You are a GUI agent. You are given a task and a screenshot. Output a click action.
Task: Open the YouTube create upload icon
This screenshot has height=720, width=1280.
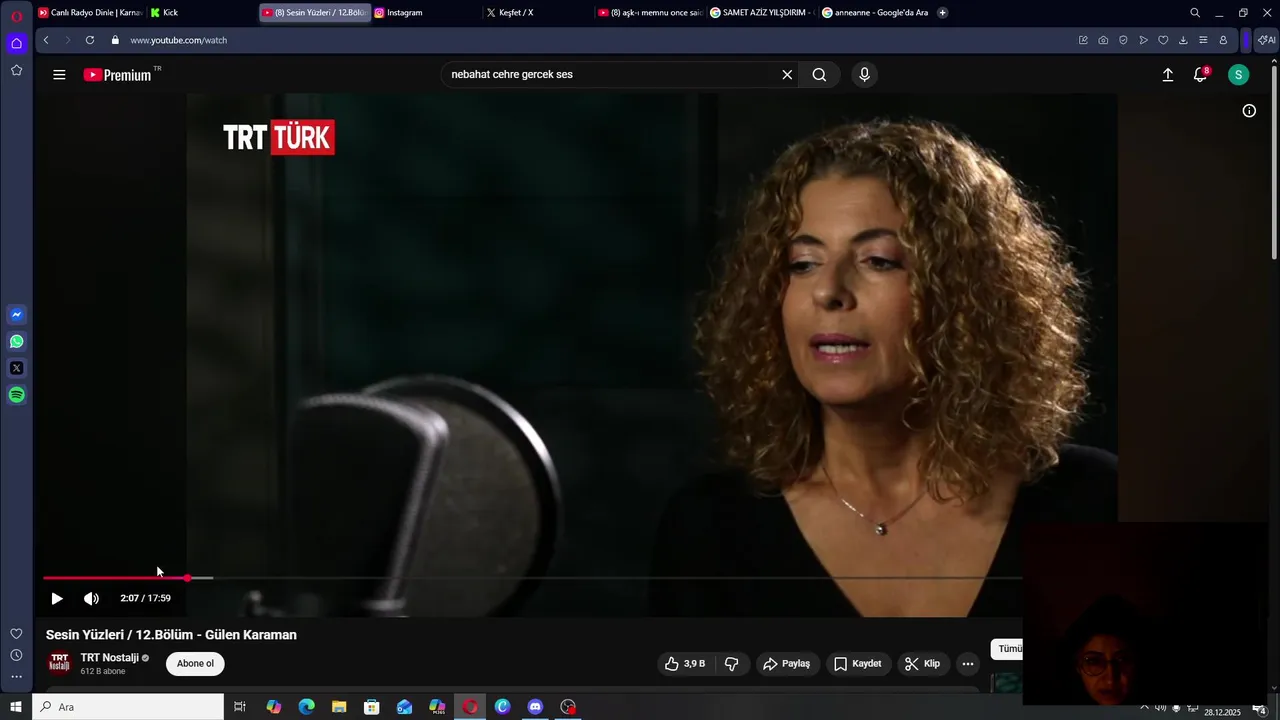coord(1167,75)
